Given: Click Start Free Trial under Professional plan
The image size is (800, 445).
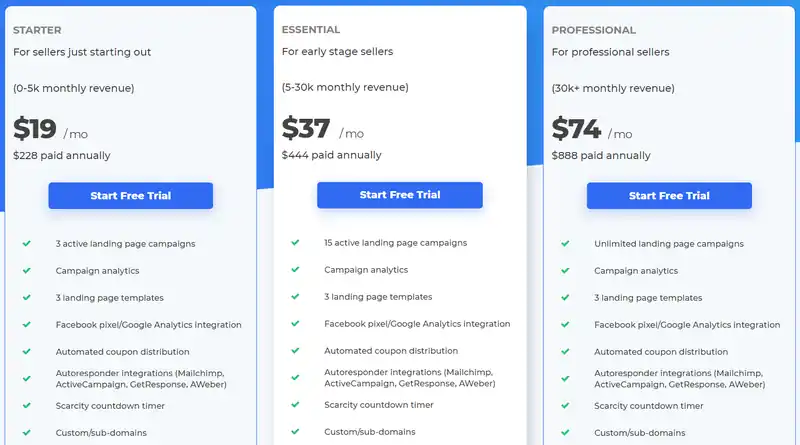Looking at the screenshot, I should [x=669, y=195].
